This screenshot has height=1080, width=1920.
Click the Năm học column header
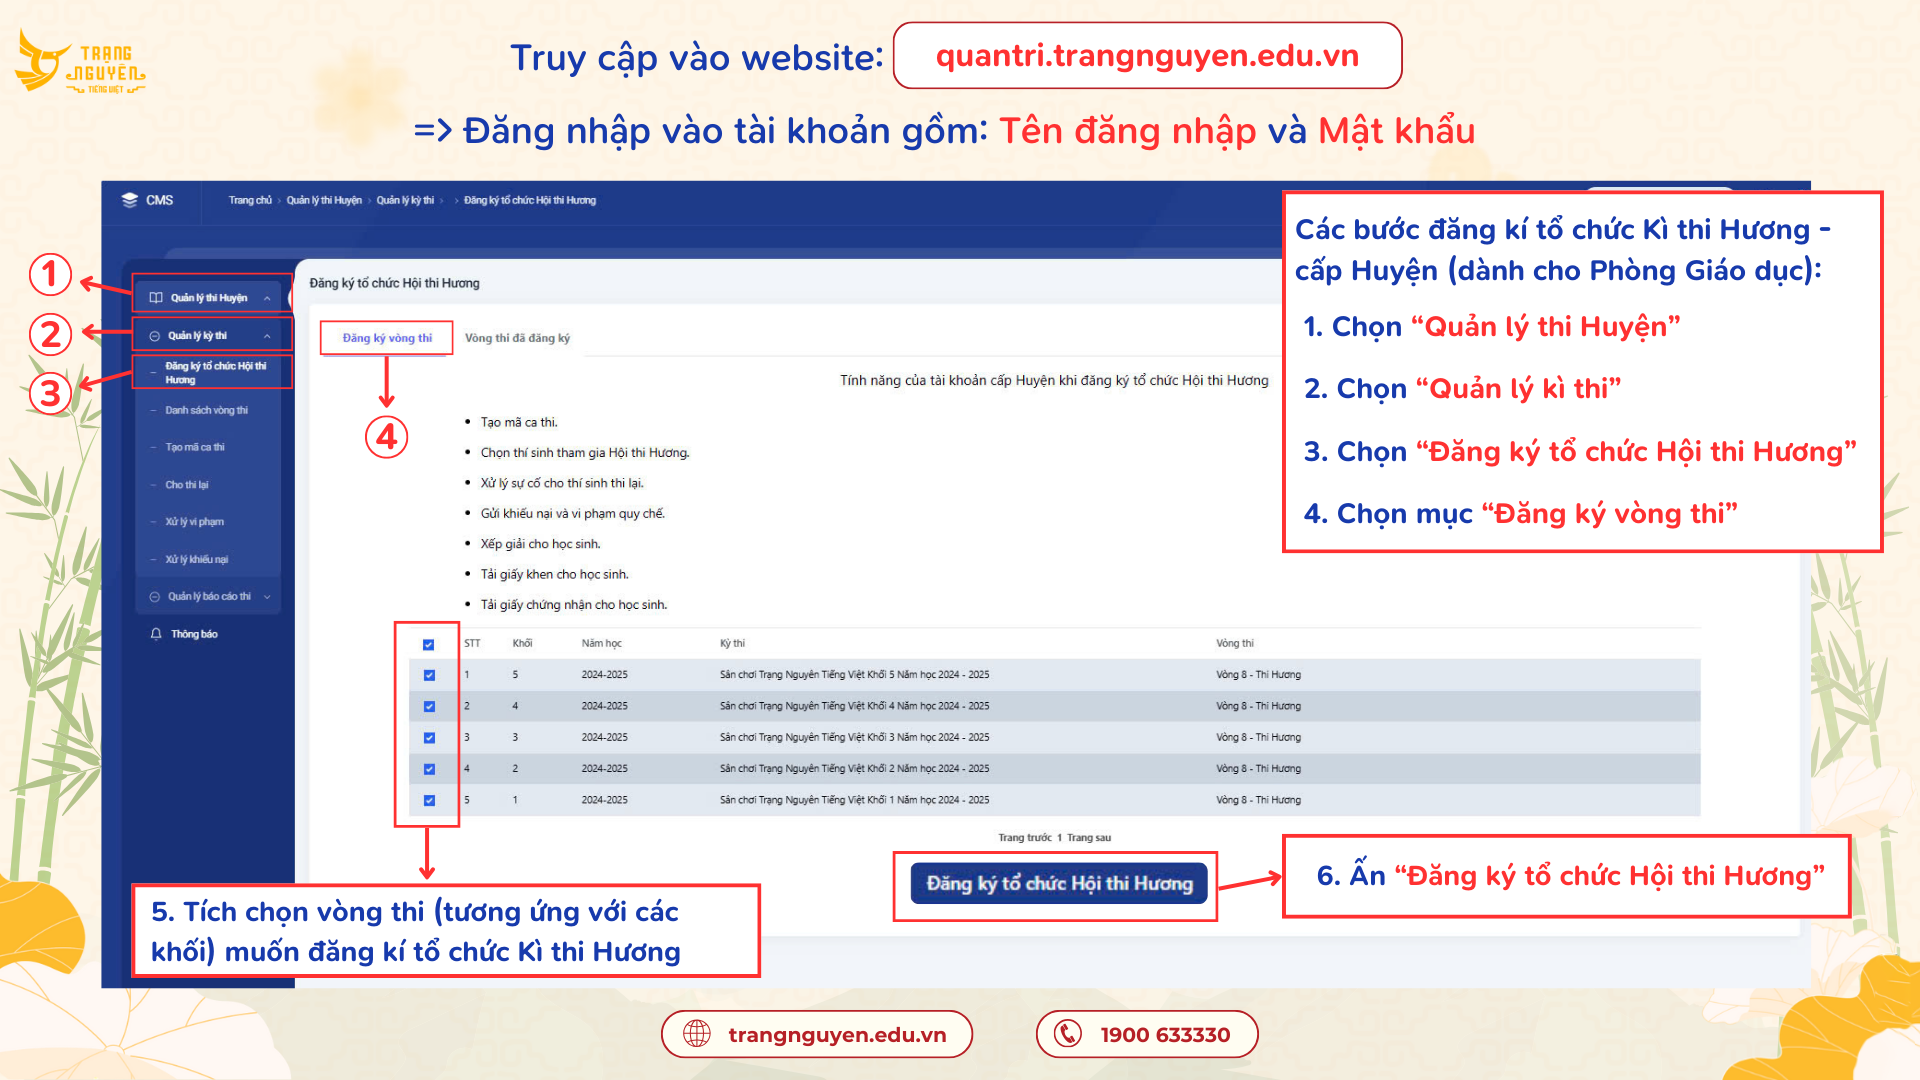[x=601, y=643]
